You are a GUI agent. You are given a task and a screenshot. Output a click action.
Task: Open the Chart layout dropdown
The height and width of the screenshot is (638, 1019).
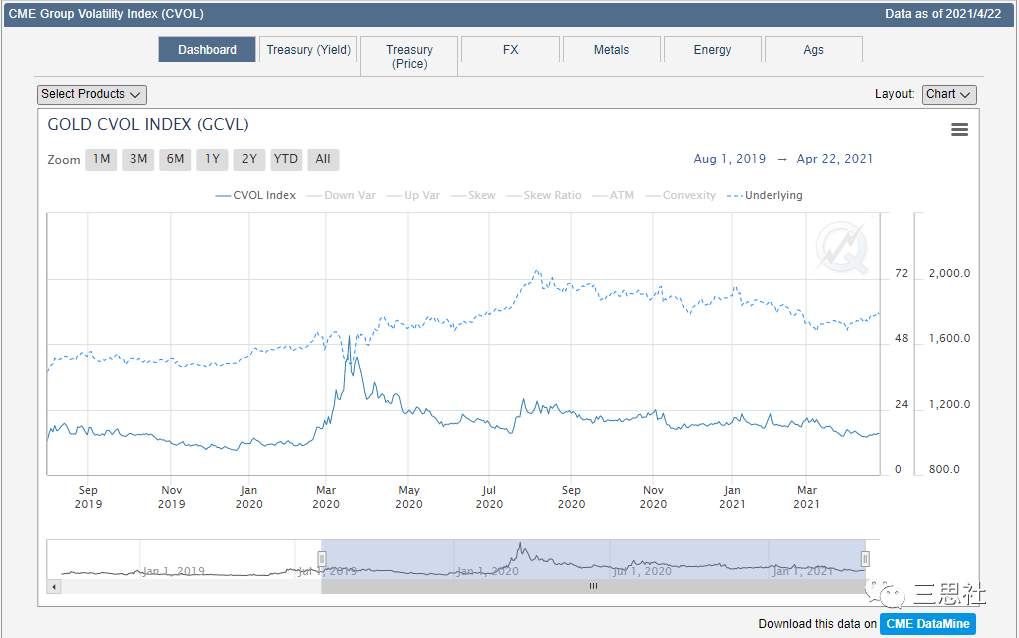point(949,94)
